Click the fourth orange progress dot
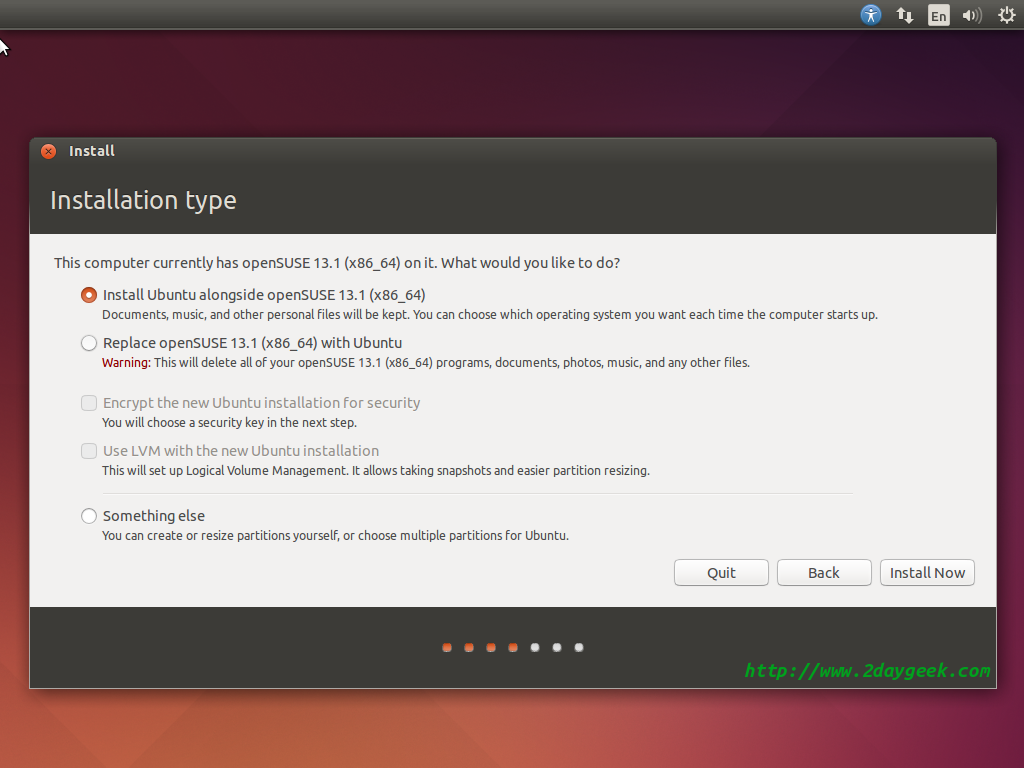 coord(513,647)
